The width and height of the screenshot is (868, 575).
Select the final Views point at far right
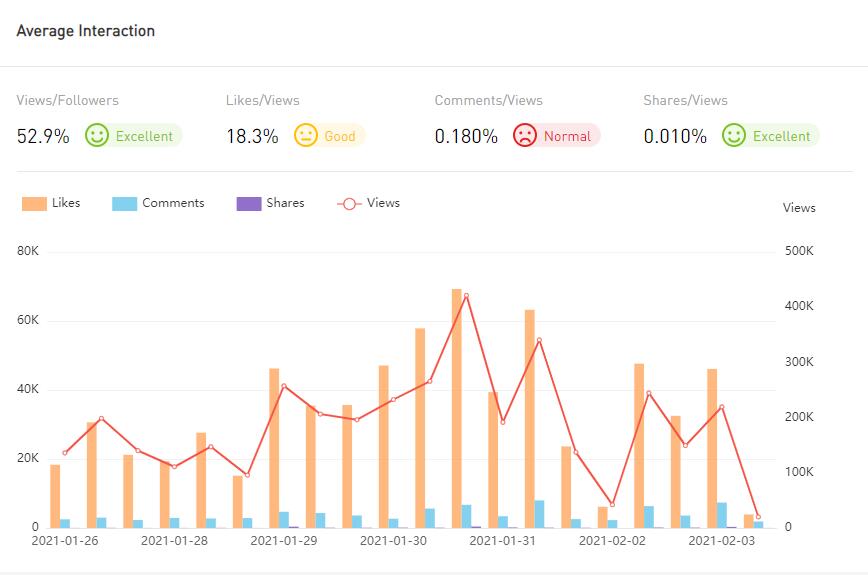[758, 517]
